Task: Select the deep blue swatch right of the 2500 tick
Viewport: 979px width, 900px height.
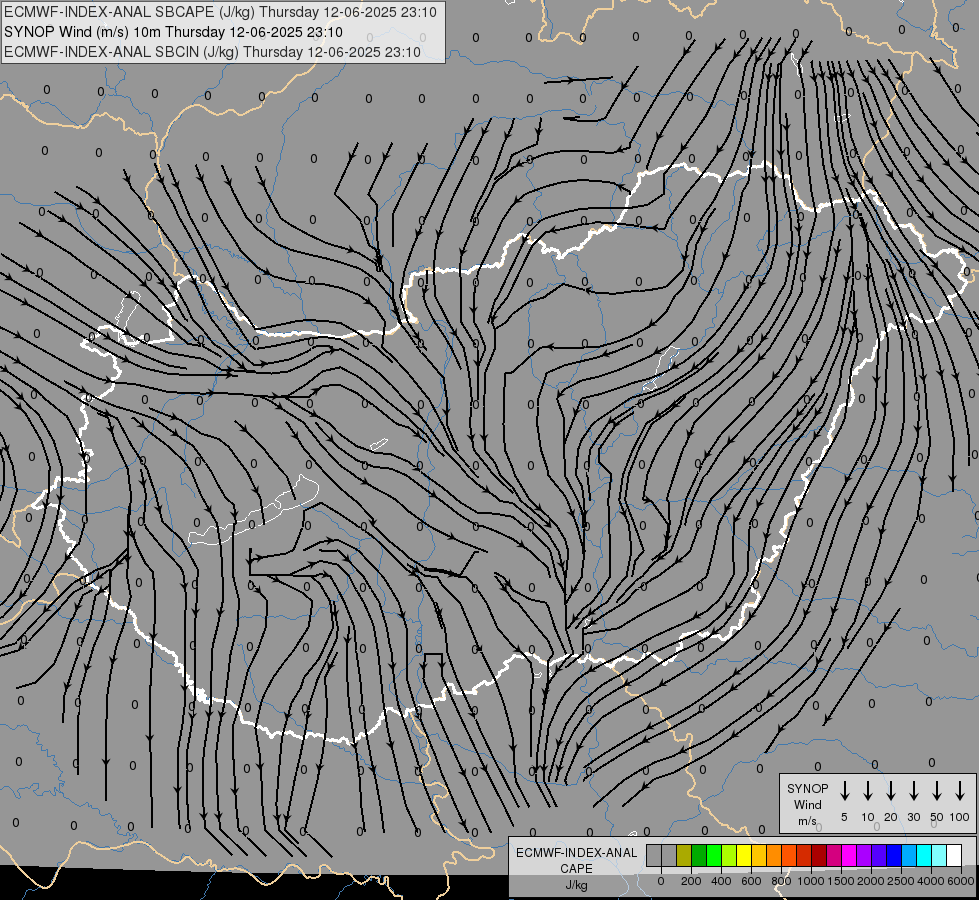Action: pyautogui.click(x=894, y=855)
